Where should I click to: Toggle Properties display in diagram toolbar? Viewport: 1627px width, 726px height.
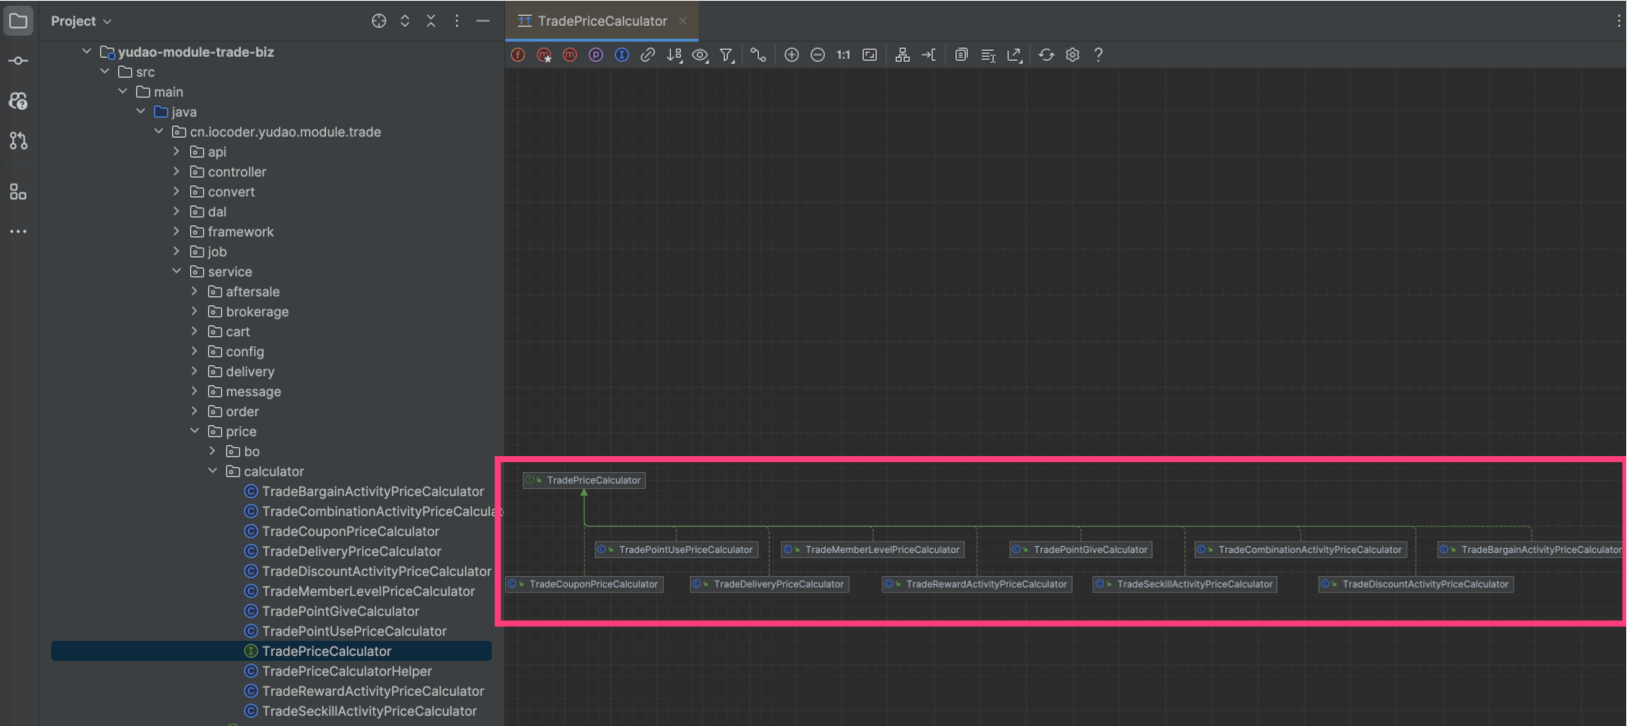pyautogui.click(x=596, y=55)
